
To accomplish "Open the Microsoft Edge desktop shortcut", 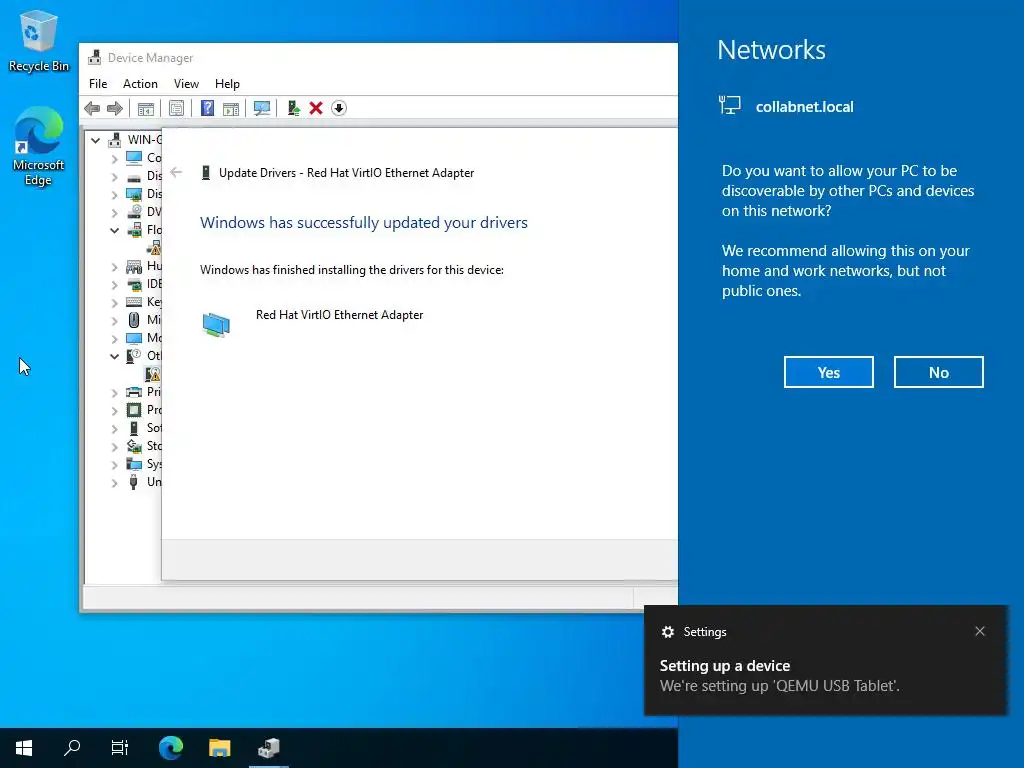I will tap(39, 147).
